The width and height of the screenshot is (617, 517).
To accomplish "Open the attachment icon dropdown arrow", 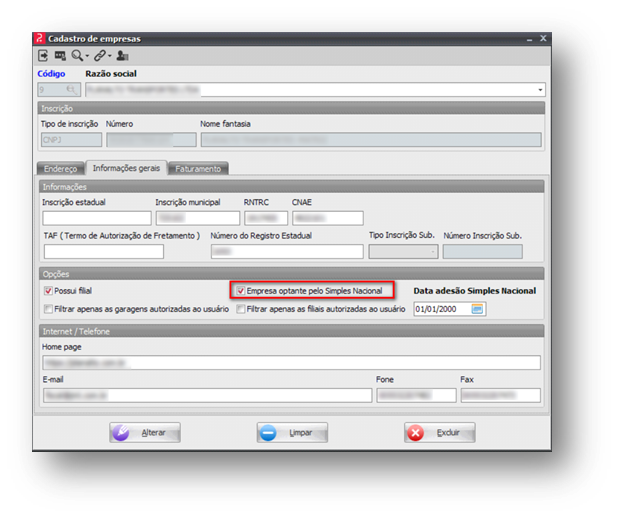I will (110, 56).
